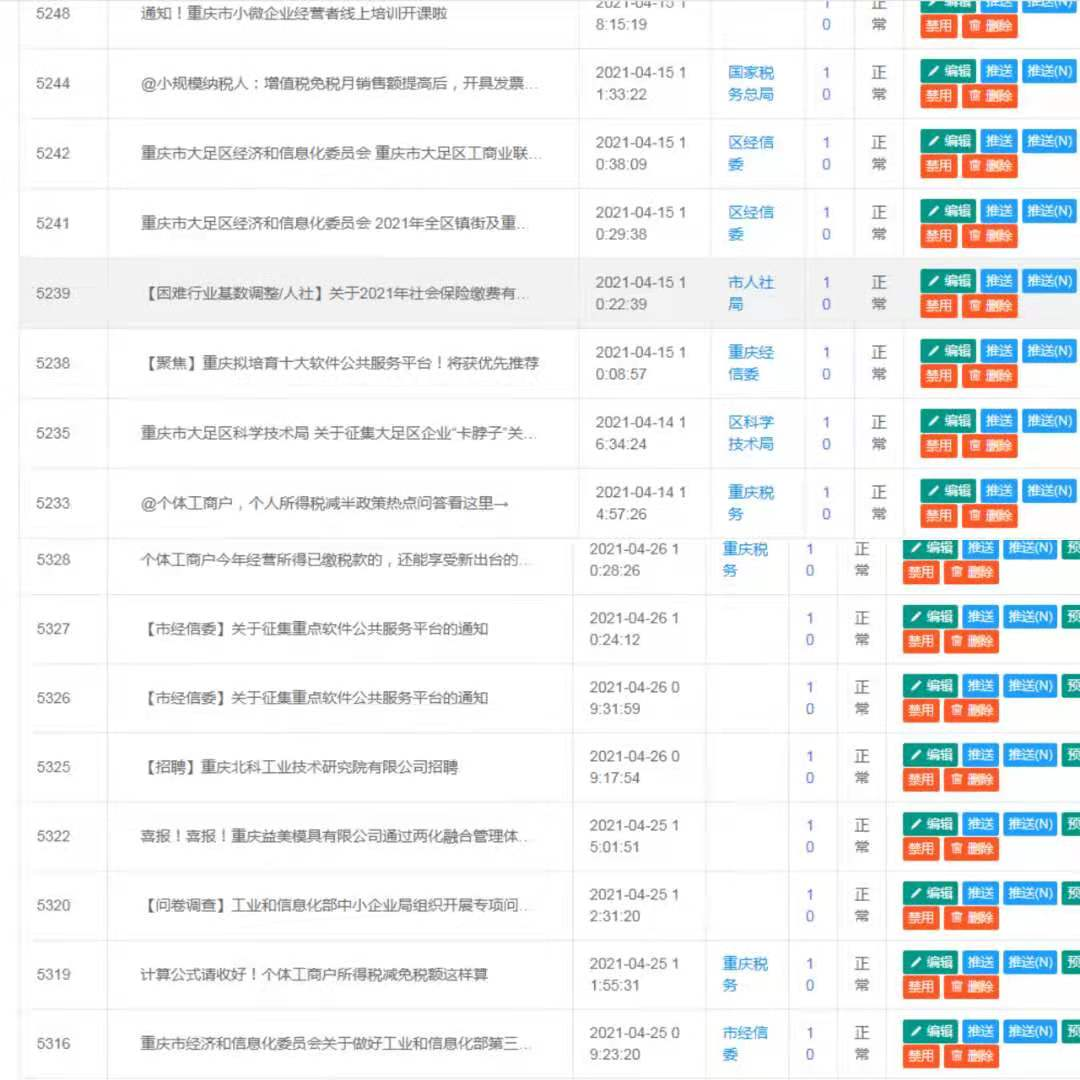The image size is (1080, 1080).
Task: Select timestamp 2021-04-25 12:31:20
Action: [634, 905]
